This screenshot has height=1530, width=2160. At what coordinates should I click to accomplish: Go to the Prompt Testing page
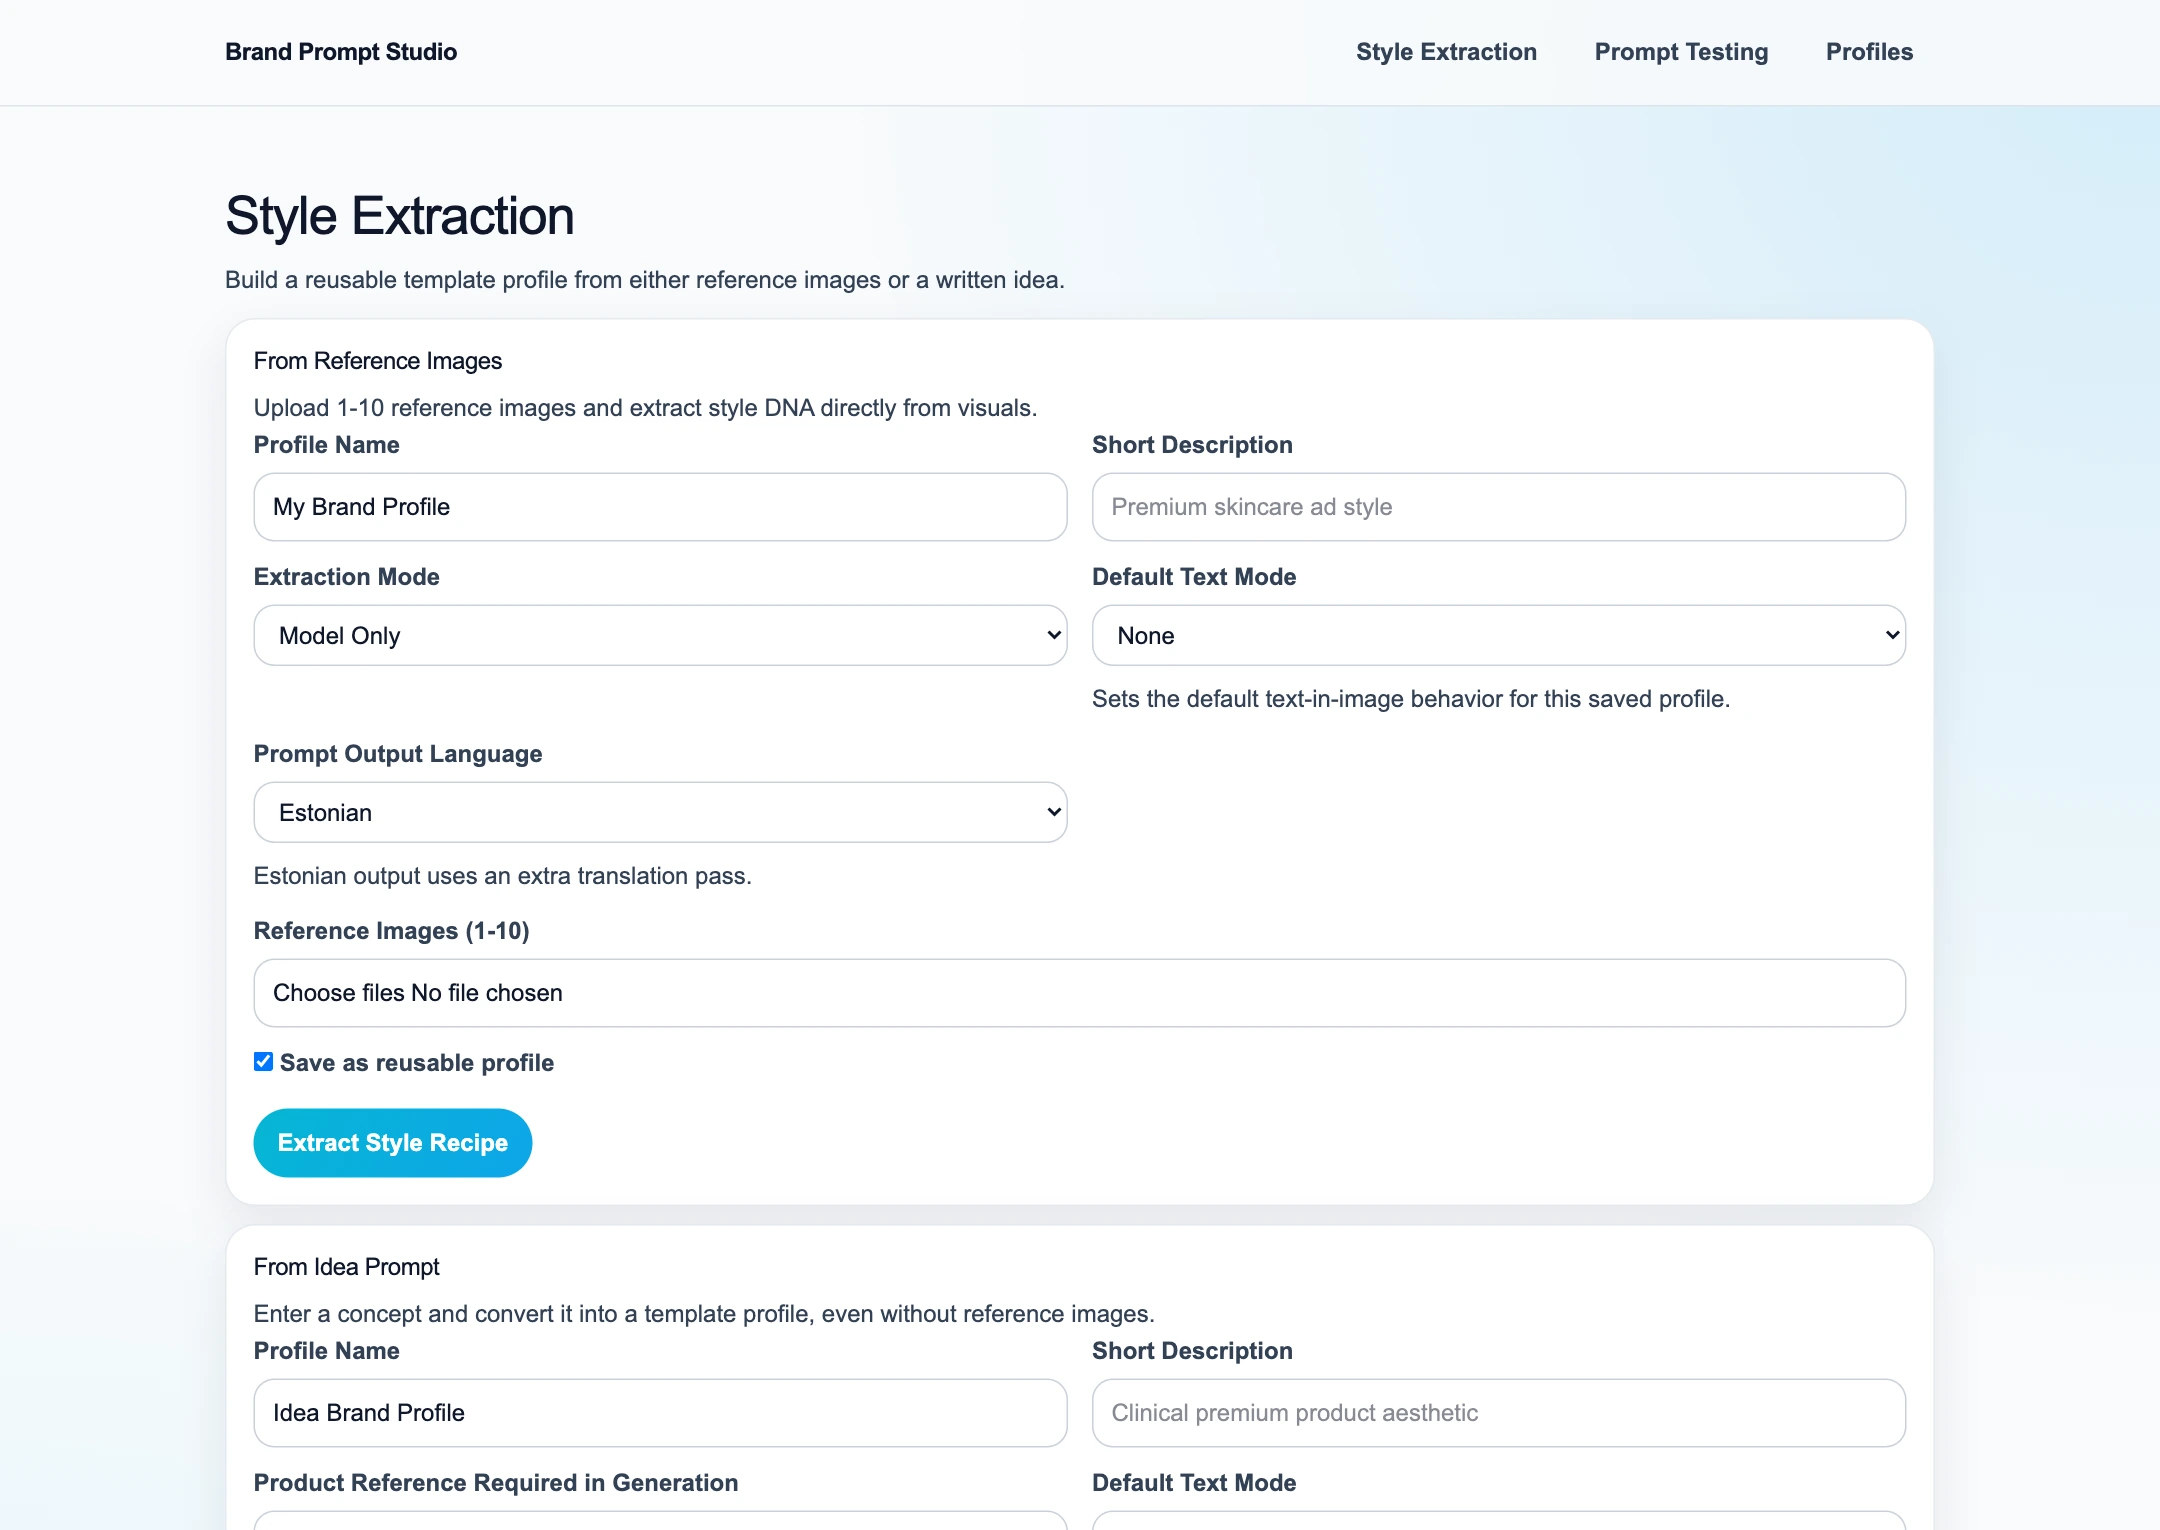1681,52
